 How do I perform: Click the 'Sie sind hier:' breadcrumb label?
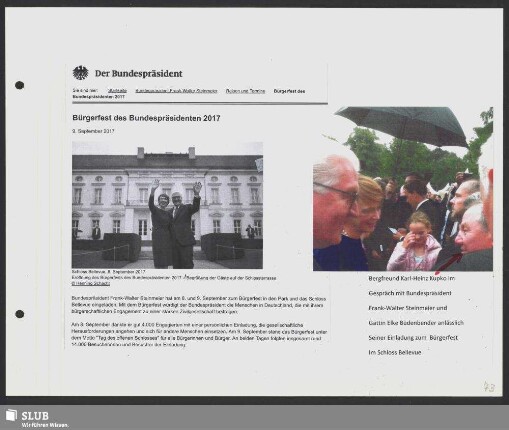pyautogui.click(x=85, y=91)
